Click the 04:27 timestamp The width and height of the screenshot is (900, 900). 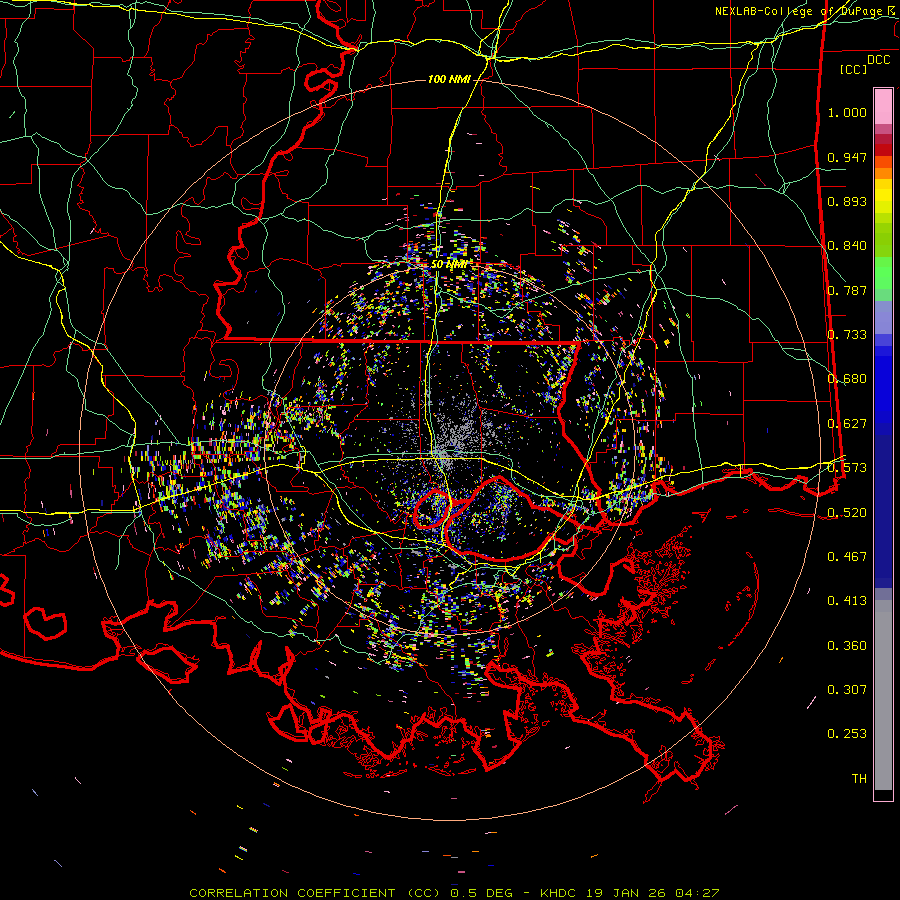pyautogui.click(x=697, y=893)
